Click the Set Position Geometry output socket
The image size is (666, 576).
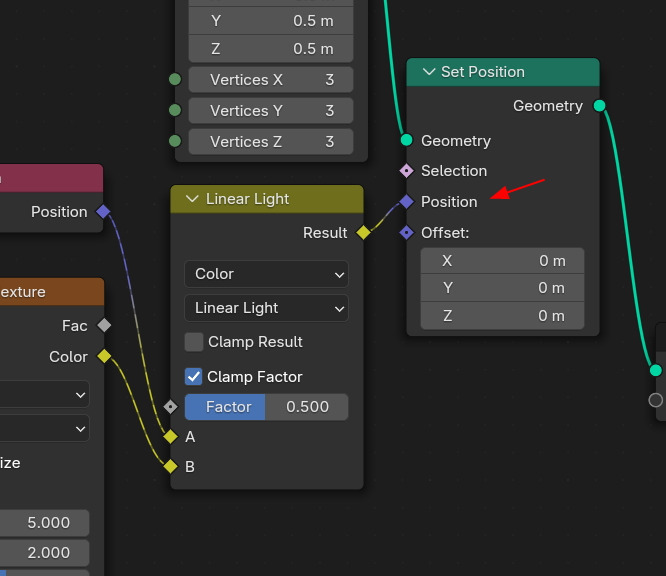599,105
